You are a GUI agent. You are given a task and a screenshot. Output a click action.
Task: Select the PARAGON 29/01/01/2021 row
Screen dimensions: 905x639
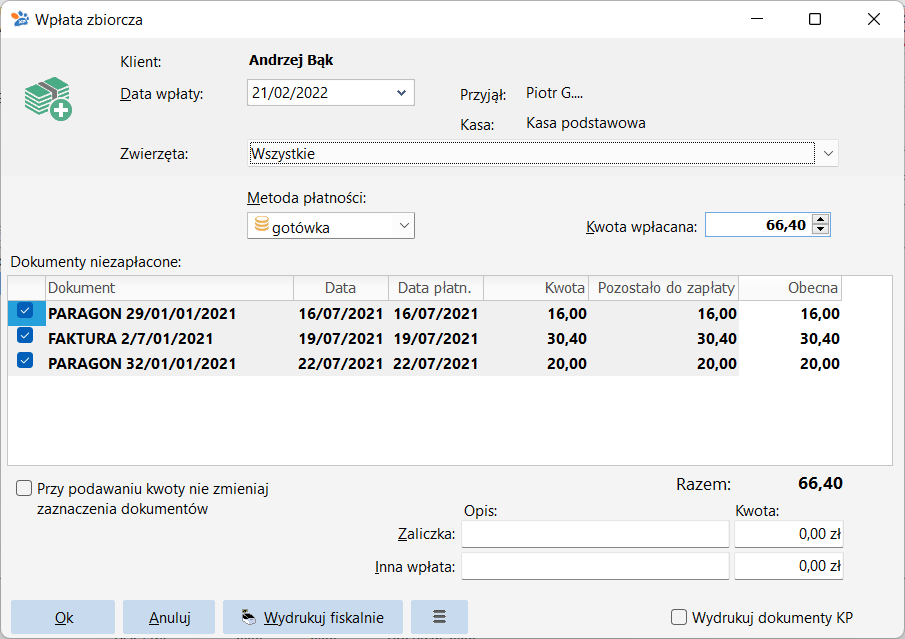[425, 313]
